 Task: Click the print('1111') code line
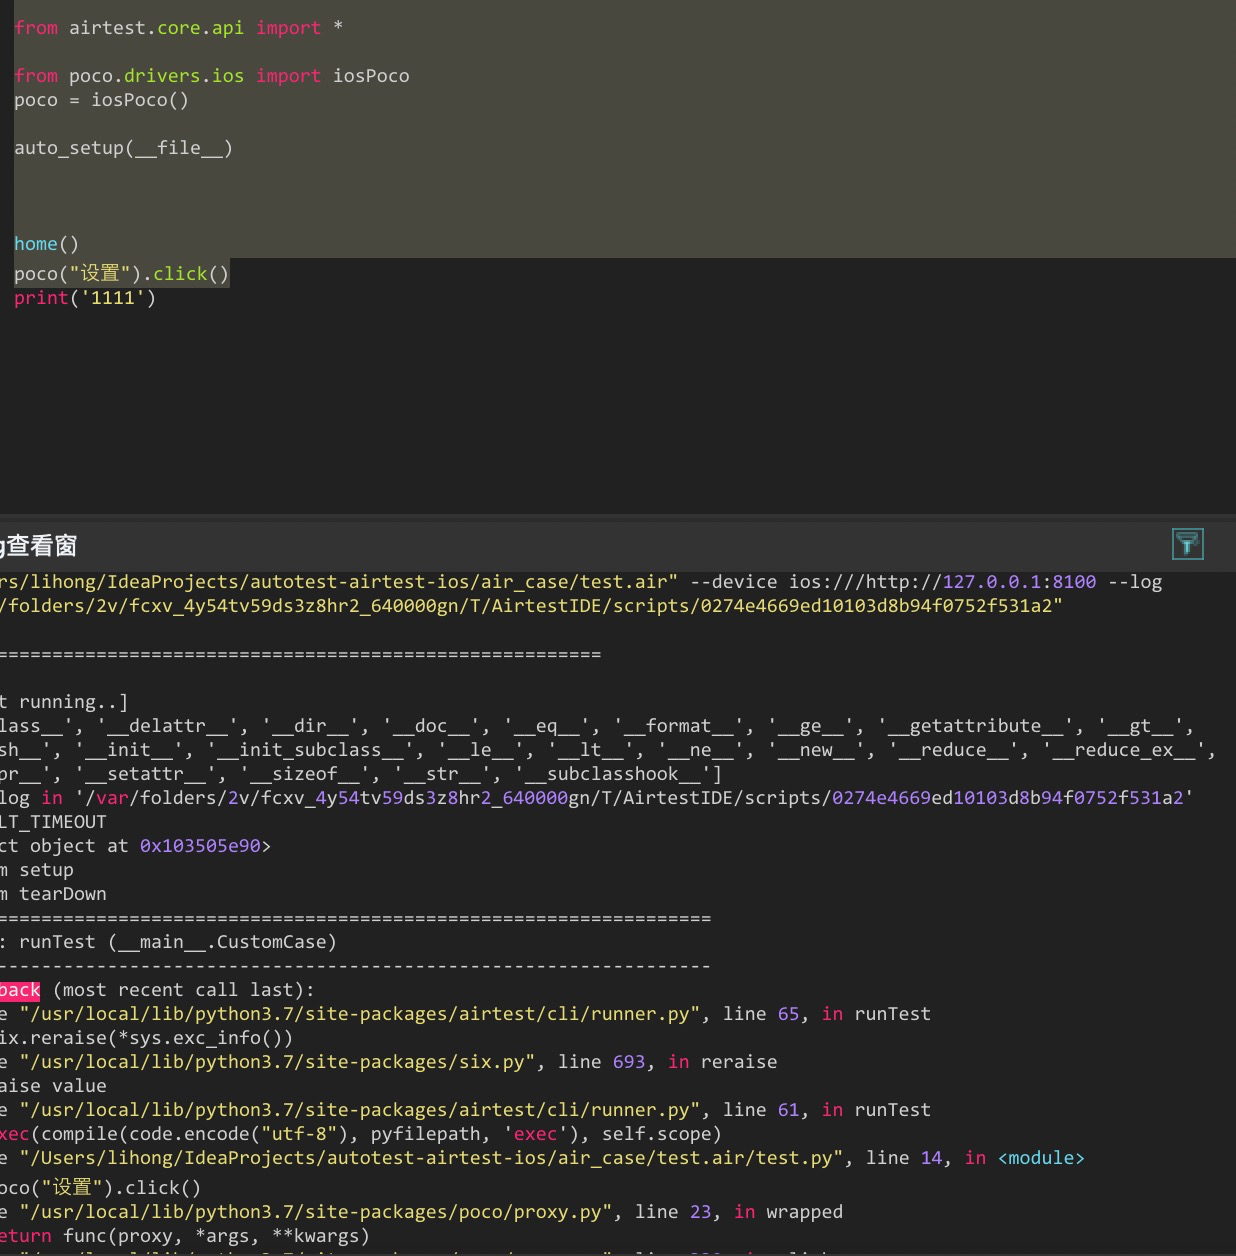coord(85,298)
